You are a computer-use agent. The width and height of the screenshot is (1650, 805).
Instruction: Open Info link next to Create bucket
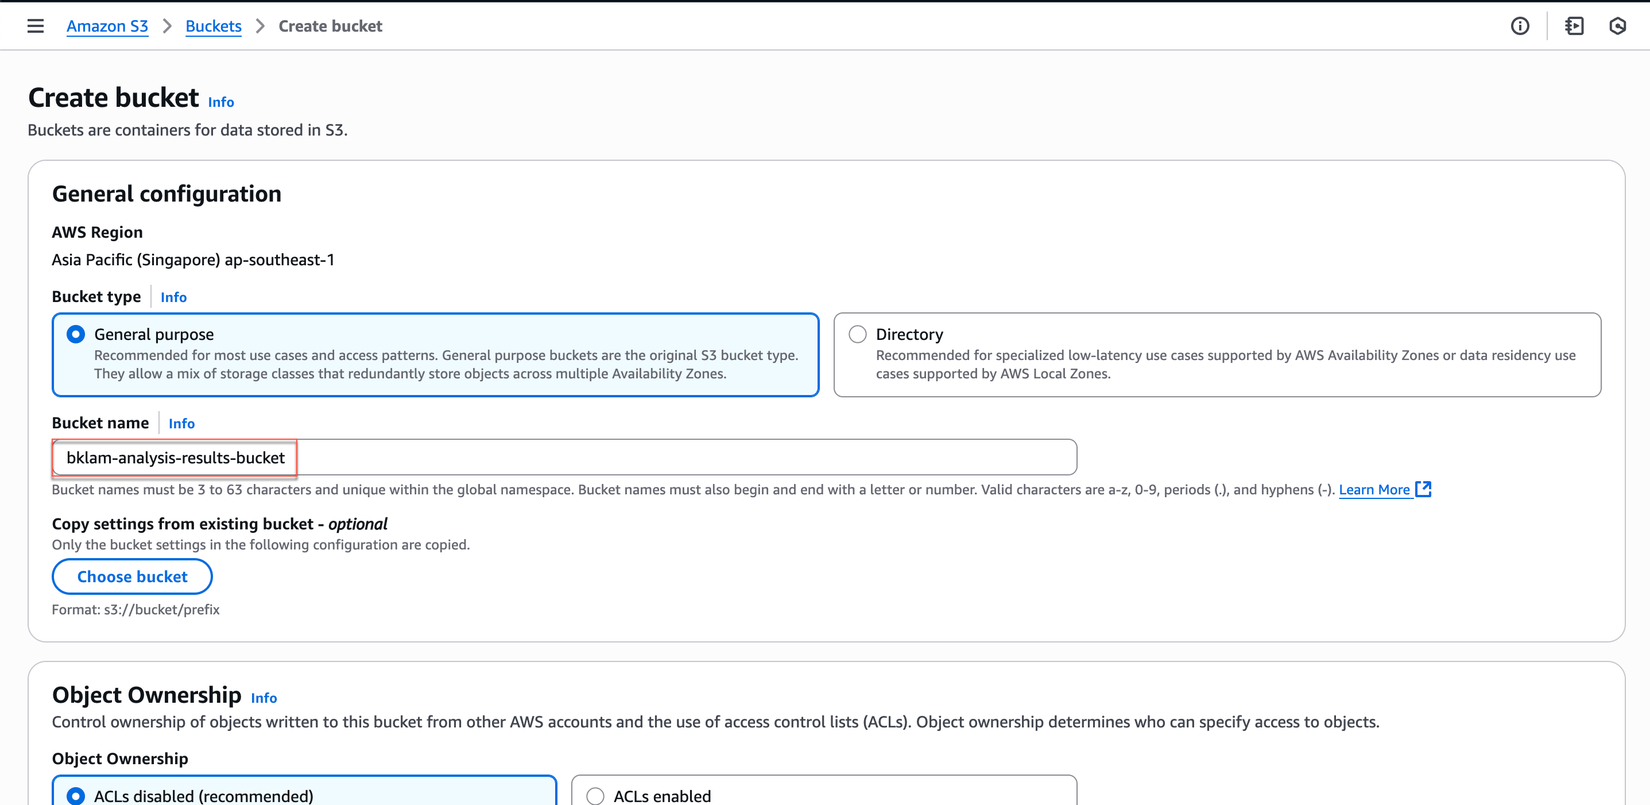pyautogui.click(x=221, y=102)
